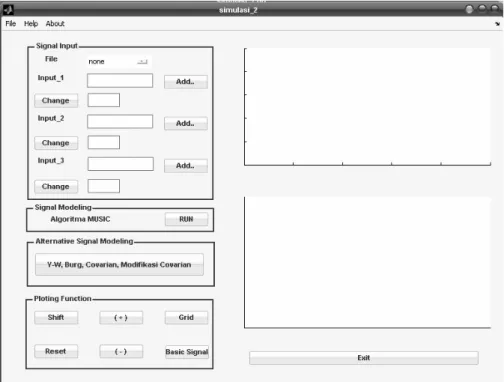The width and height of the screenshot is (504, 382).
Task: Click the small field below Input_1
Action: point(104,100)
